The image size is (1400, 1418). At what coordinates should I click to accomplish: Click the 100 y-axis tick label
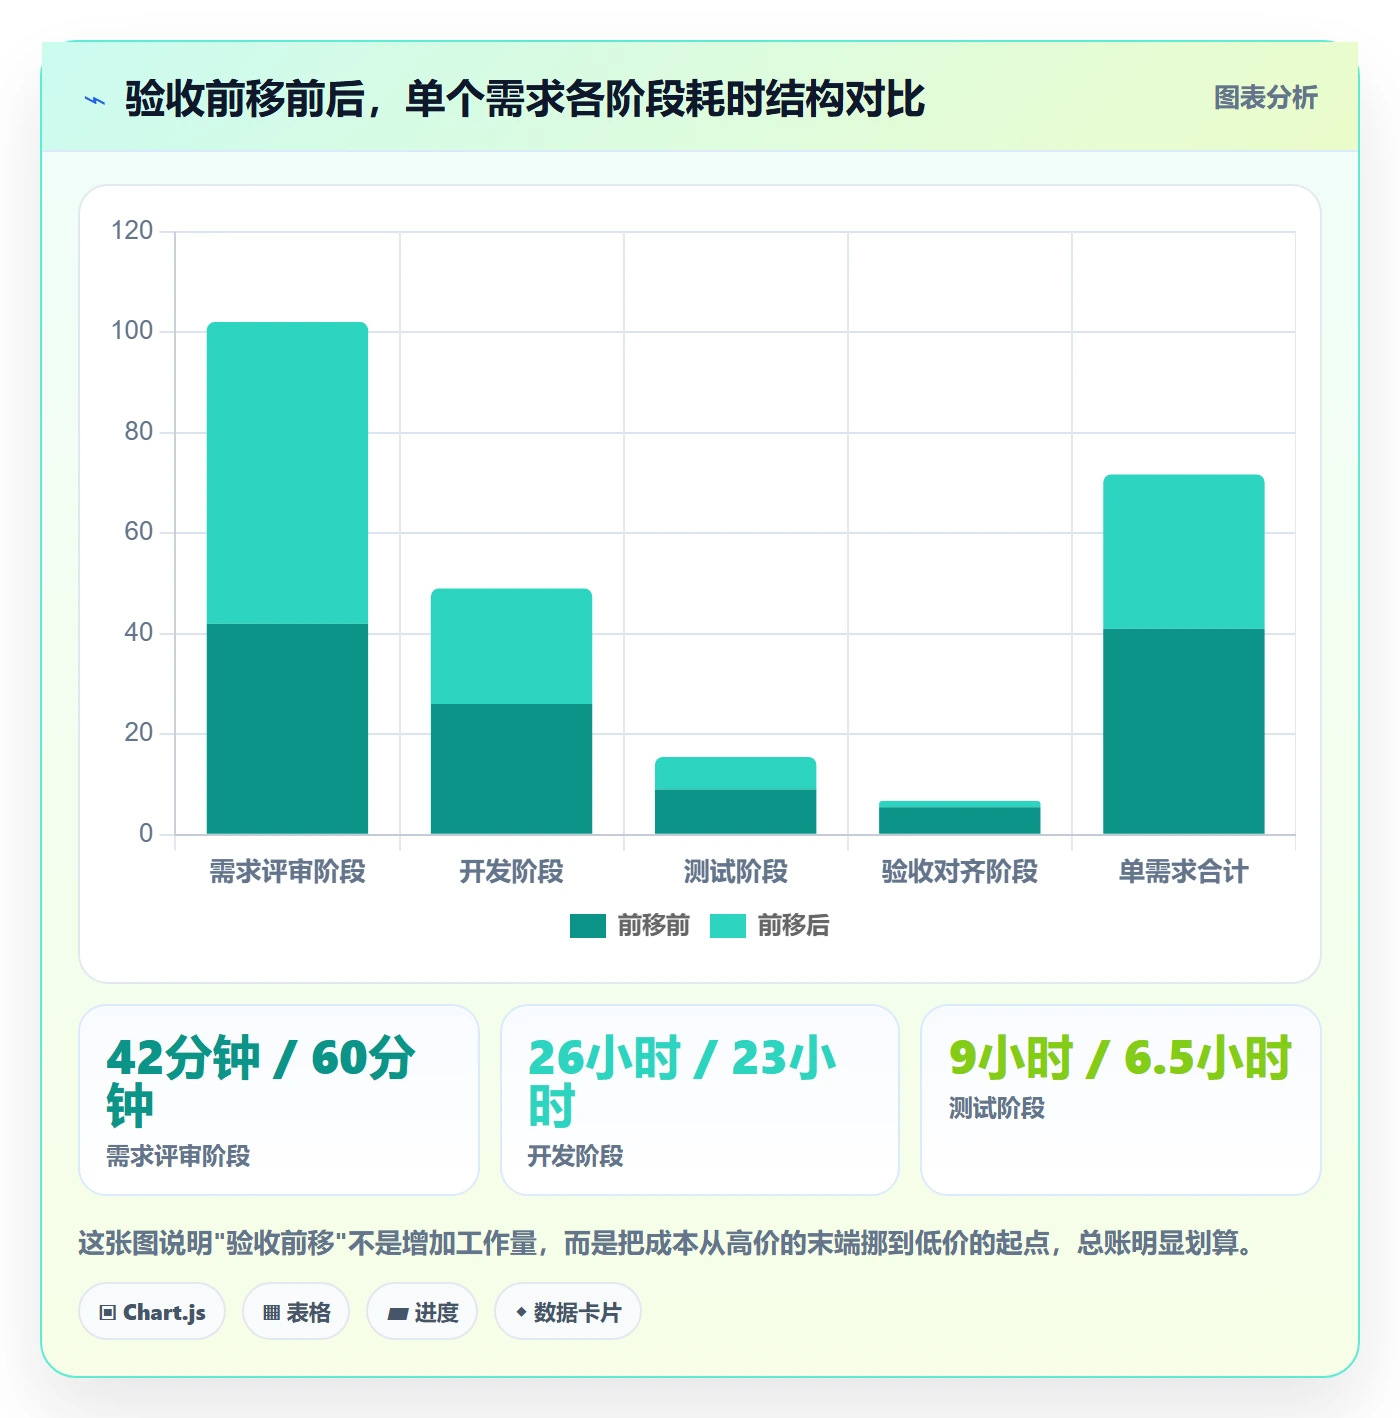tap(132, 331)
